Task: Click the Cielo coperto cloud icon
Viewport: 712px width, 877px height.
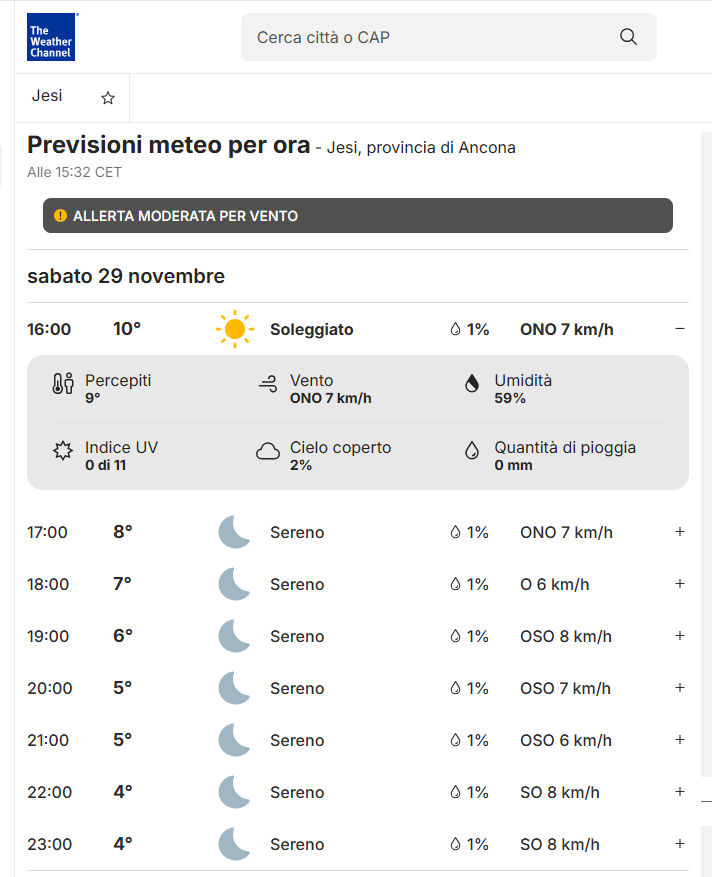Action: 268,452
